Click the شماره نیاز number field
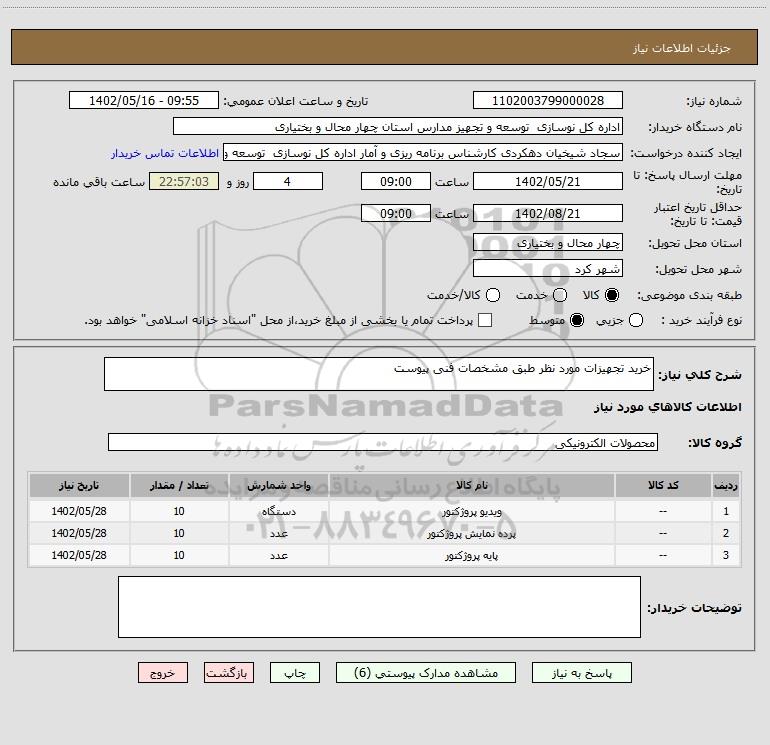Image resolution: width=770 pixels, height=745 pixels. 548,101
